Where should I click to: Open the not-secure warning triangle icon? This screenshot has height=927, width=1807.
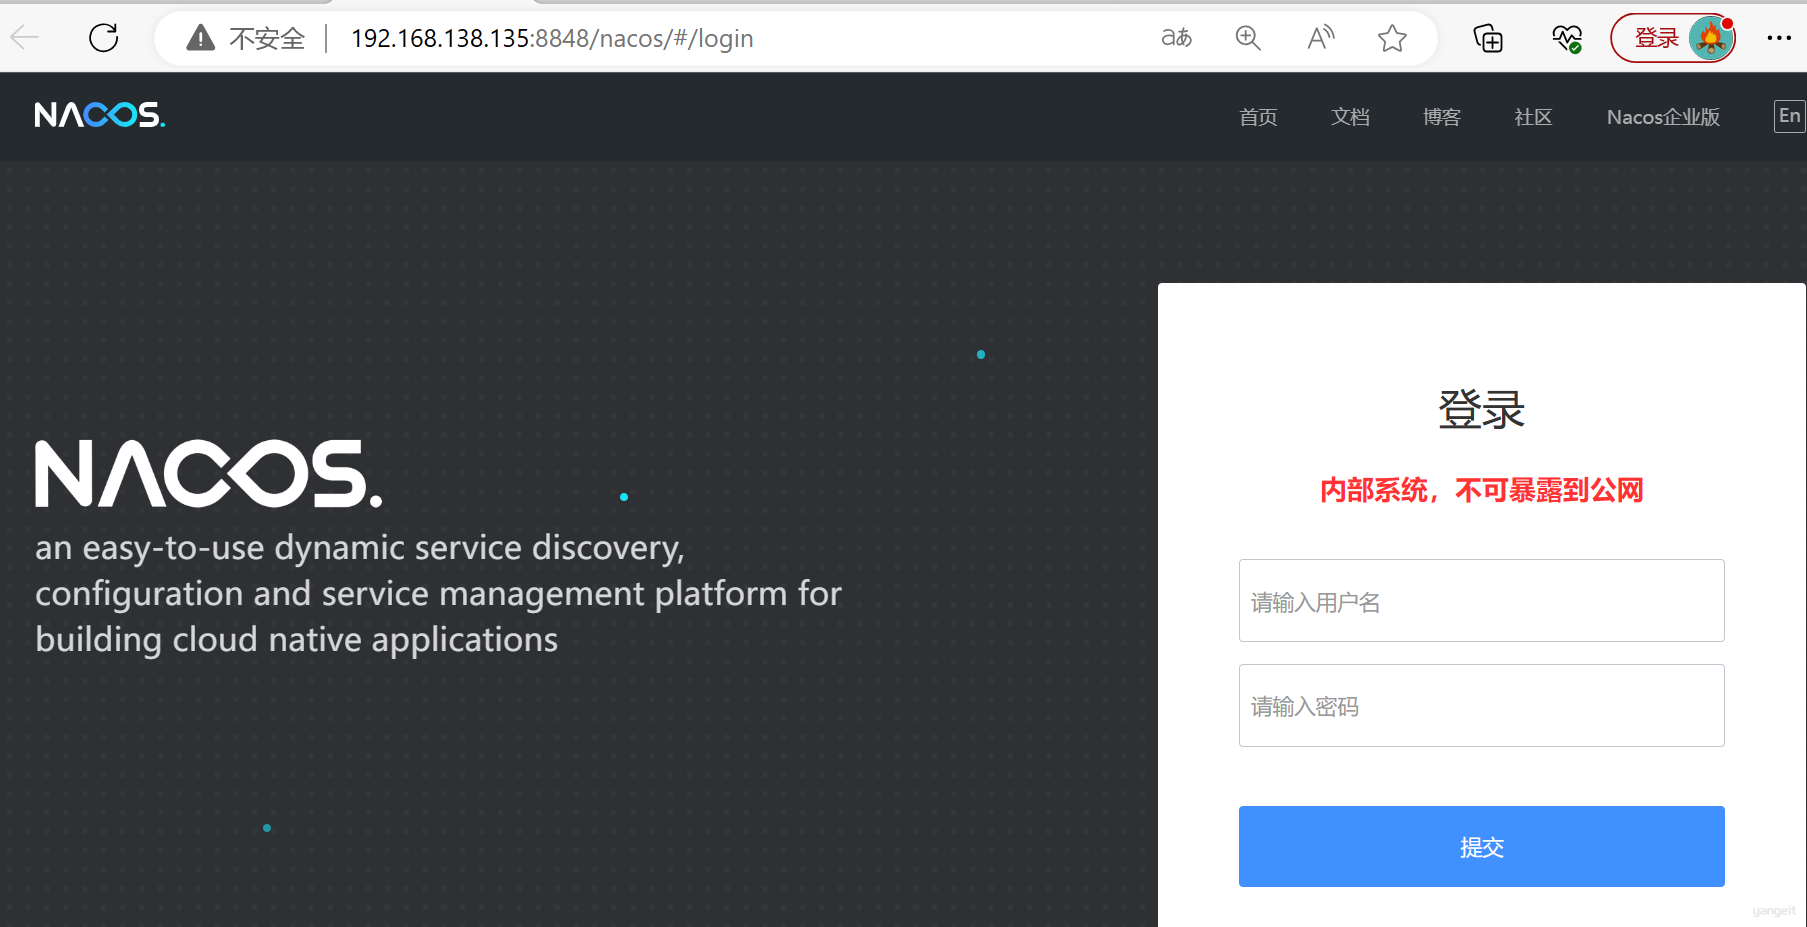point(201,38)
